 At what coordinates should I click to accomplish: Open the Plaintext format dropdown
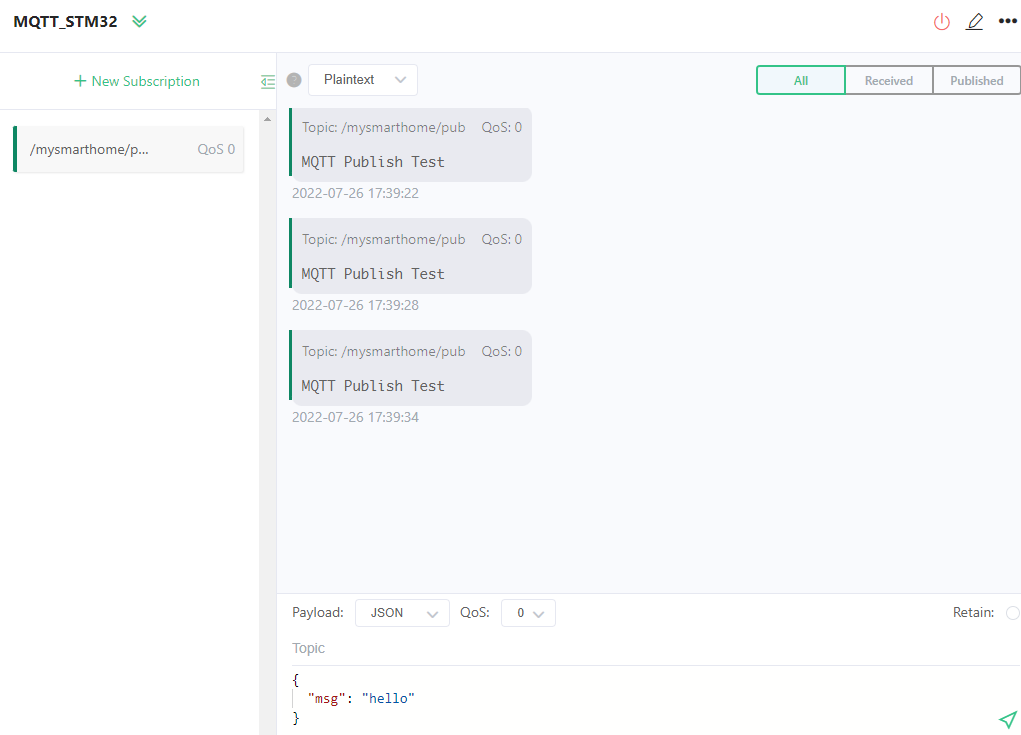click(x=362, y=80)
